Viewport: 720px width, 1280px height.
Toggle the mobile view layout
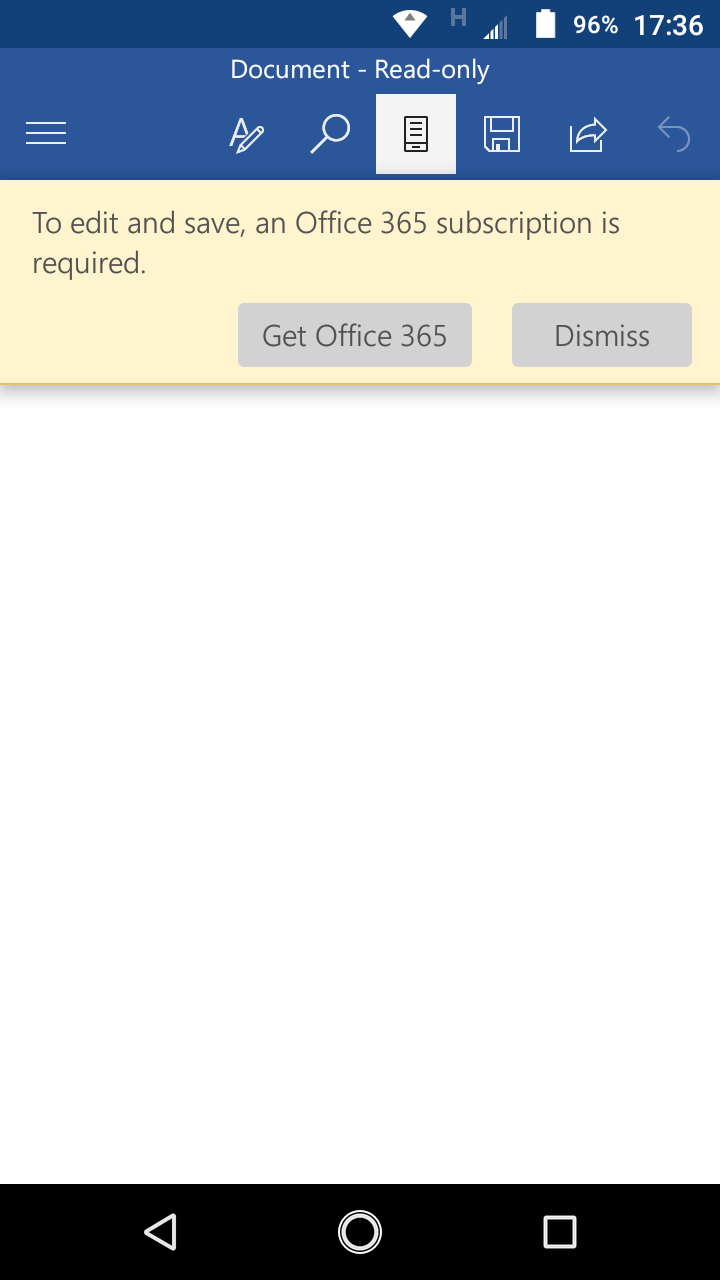pos(416,134)
